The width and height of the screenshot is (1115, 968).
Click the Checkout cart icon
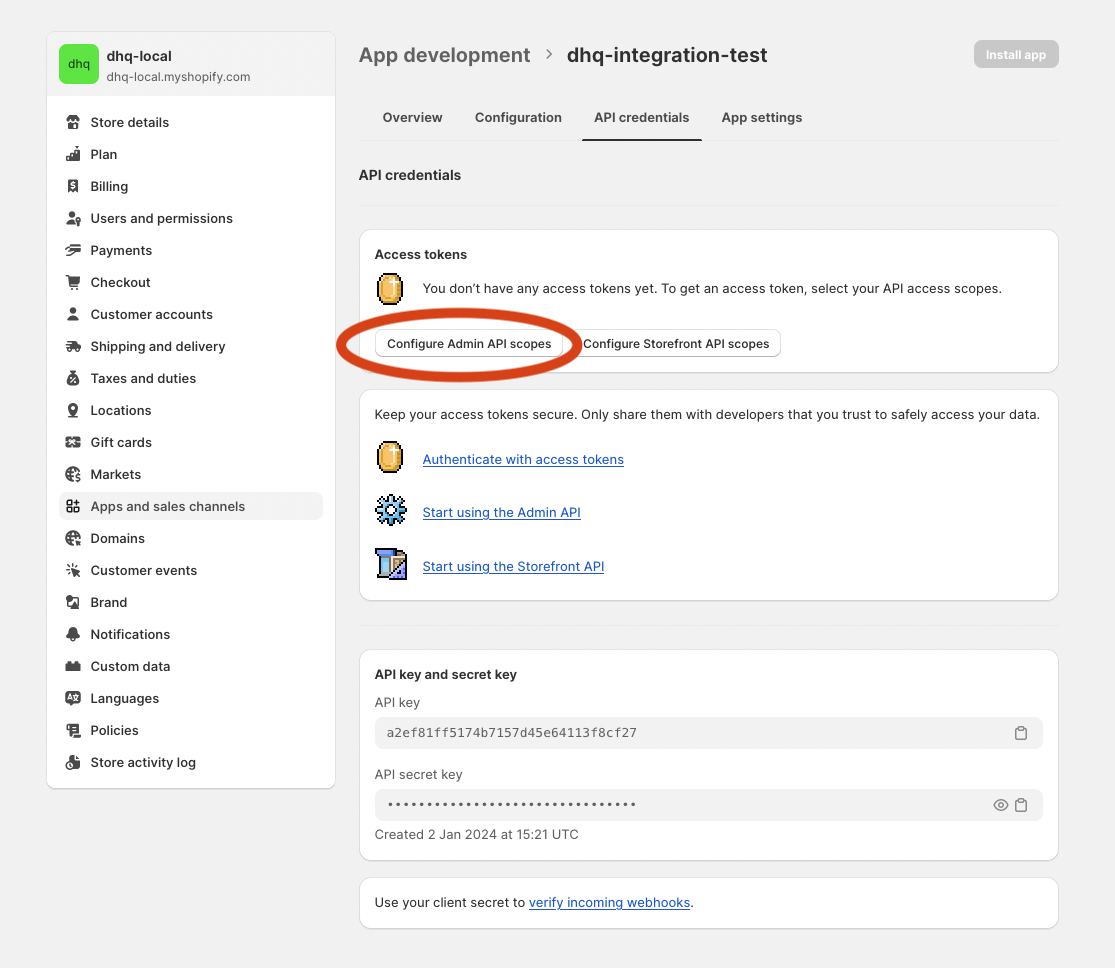point(73,282)
